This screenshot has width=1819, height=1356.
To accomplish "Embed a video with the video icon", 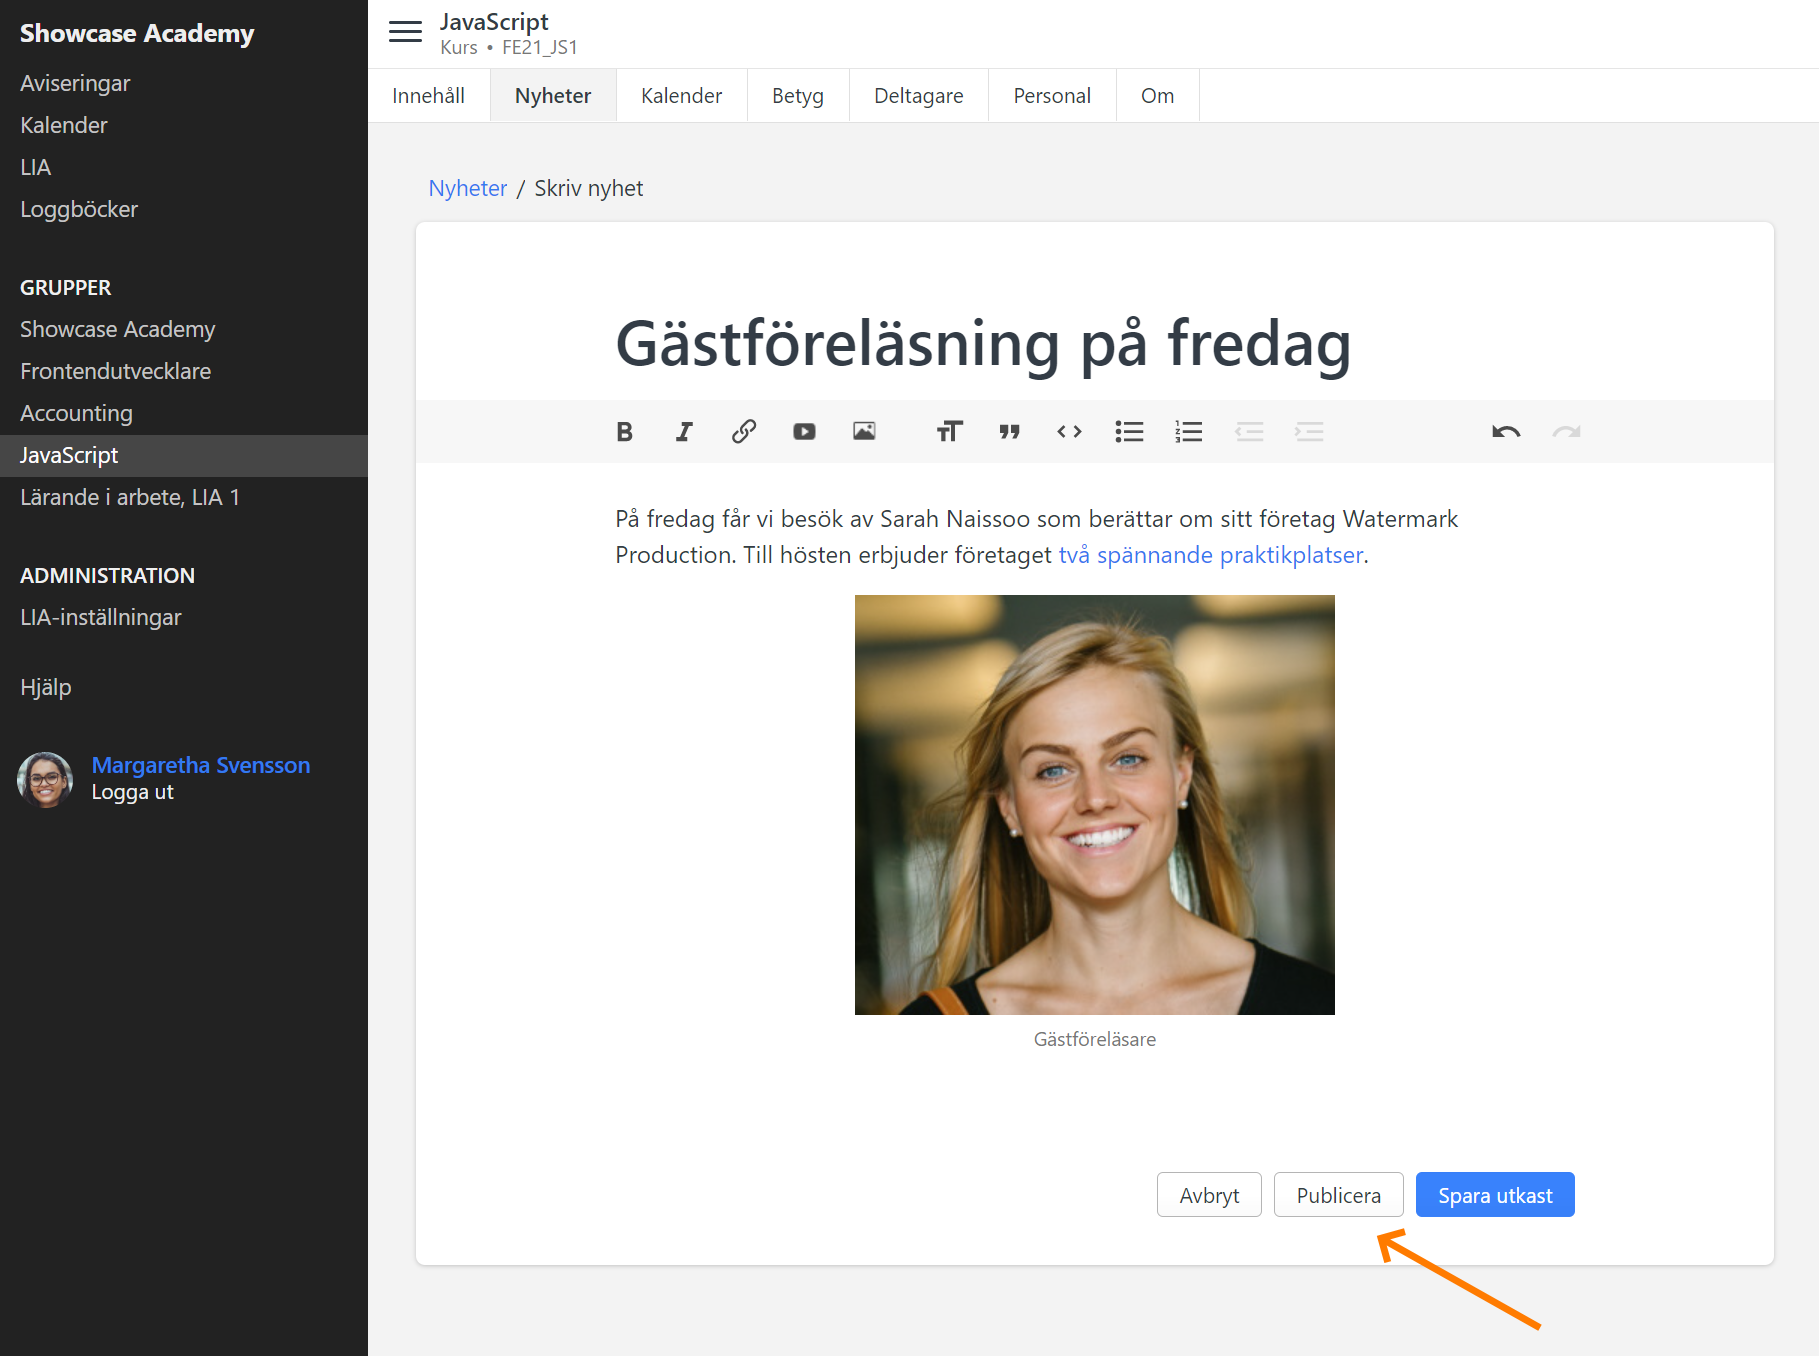I will tap(804, 432).
